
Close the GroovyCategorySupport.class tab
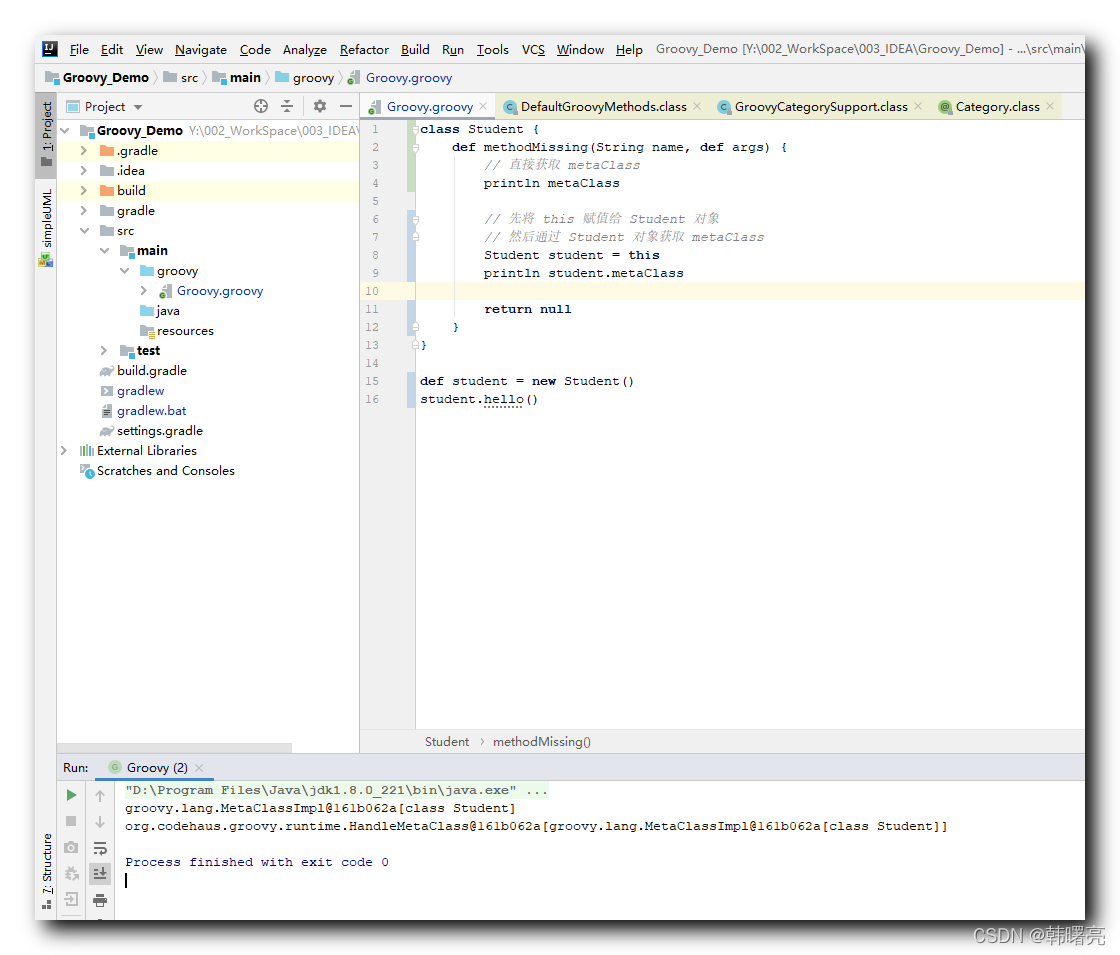(919, 106)
